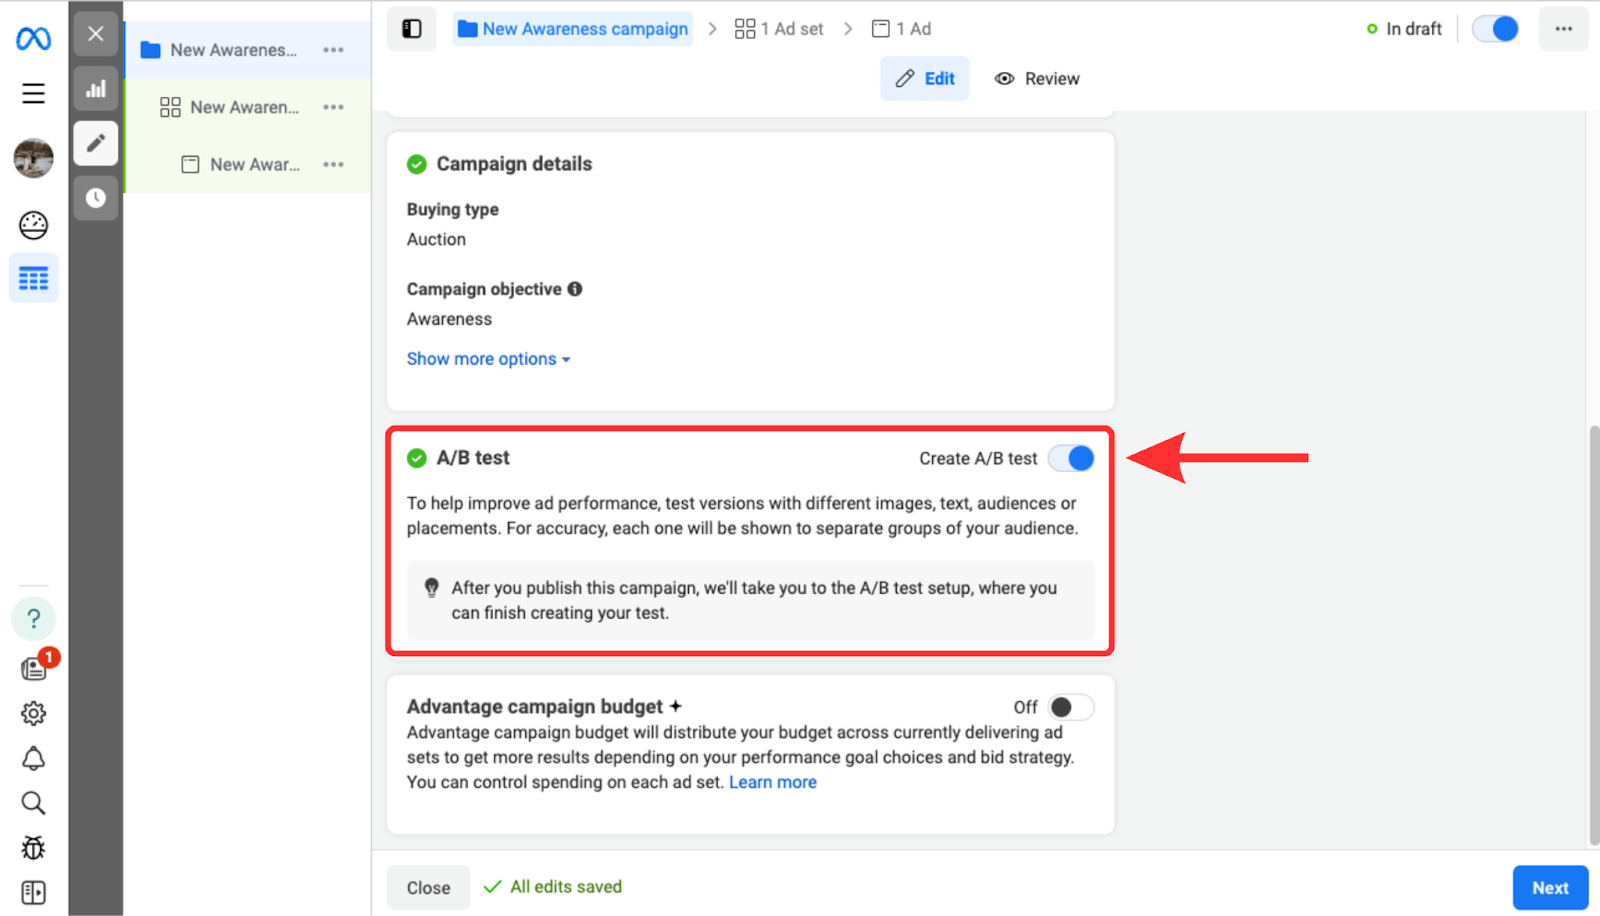1600x916 pixels.
Task: Open options for the ad set tree row
Action: pyautogui.click(x=333, y=107)
